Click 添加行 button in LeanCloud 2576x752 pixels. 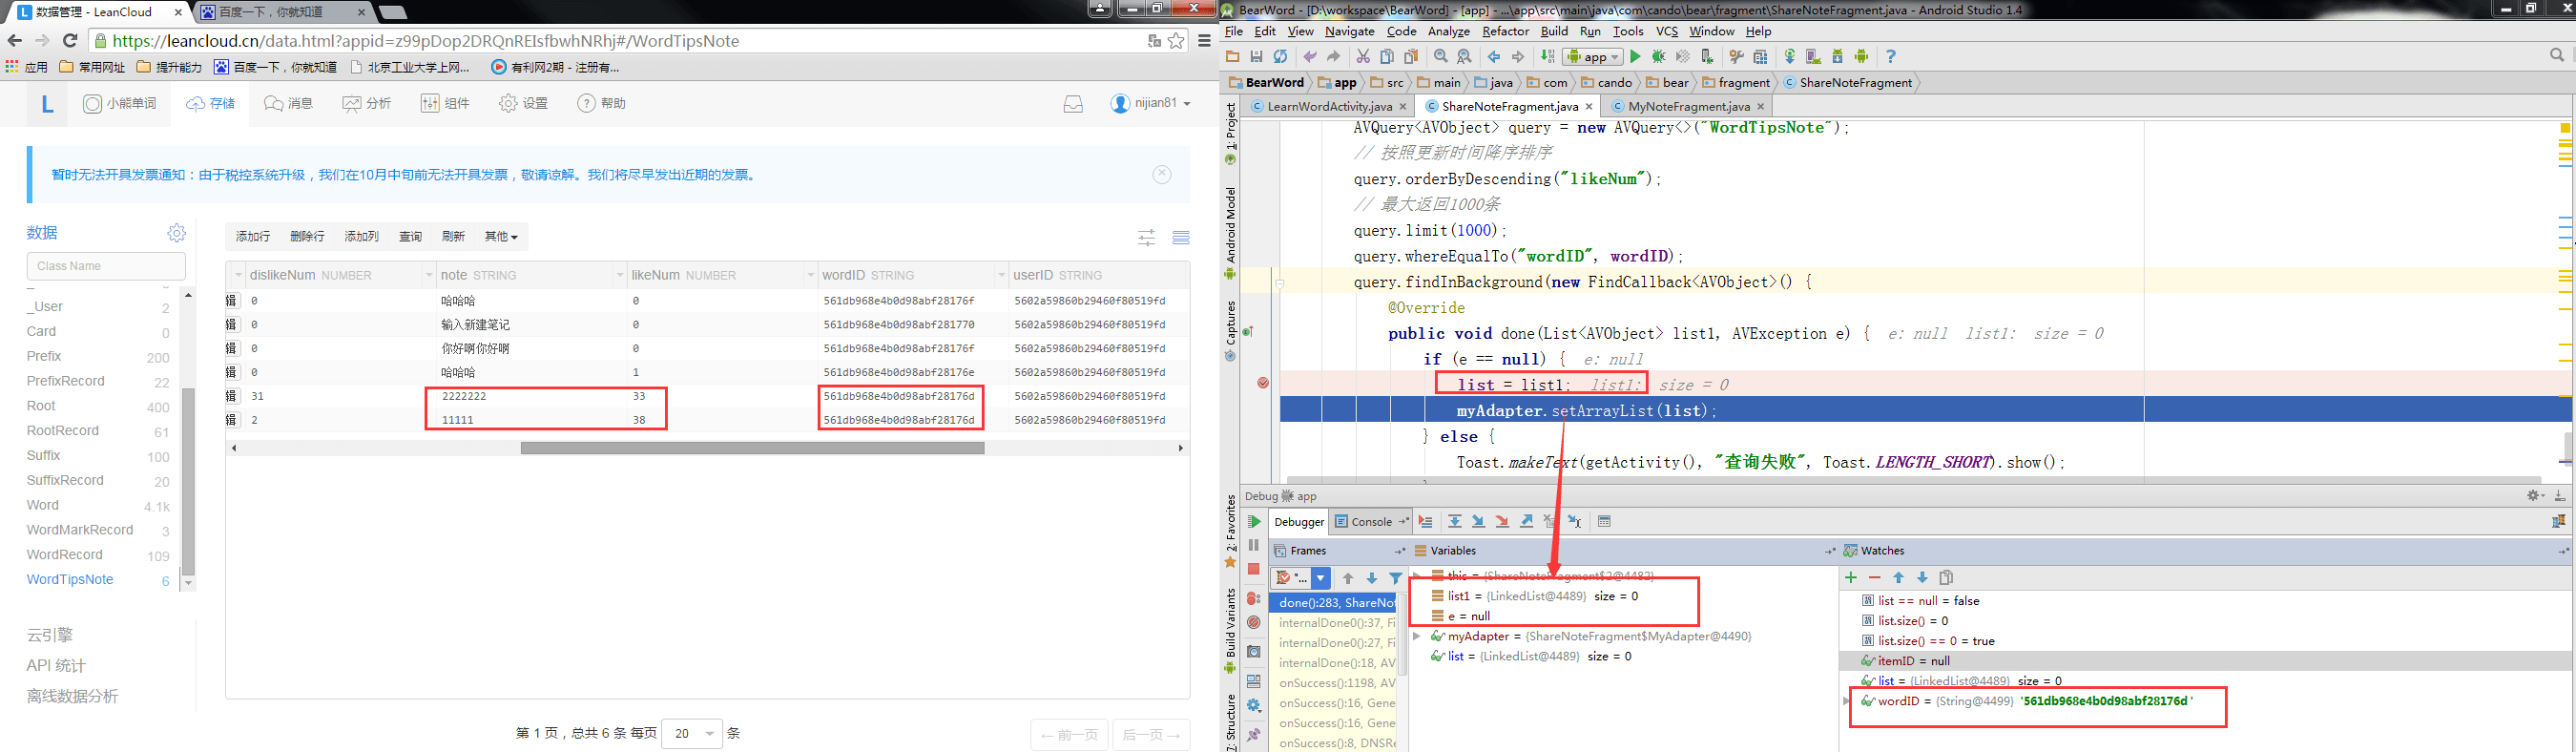point(253,237)
